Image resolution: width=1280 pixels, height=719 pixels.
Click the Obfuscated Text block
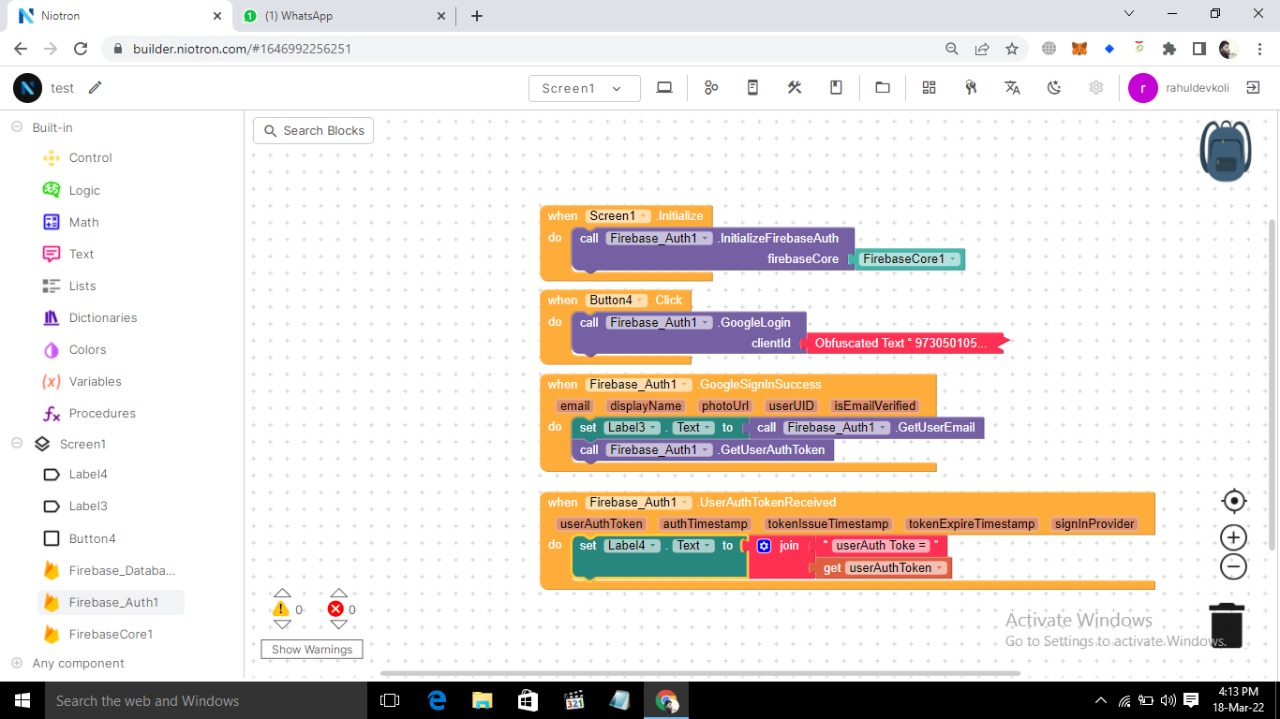pyautogui.click(x=904, y=343)
